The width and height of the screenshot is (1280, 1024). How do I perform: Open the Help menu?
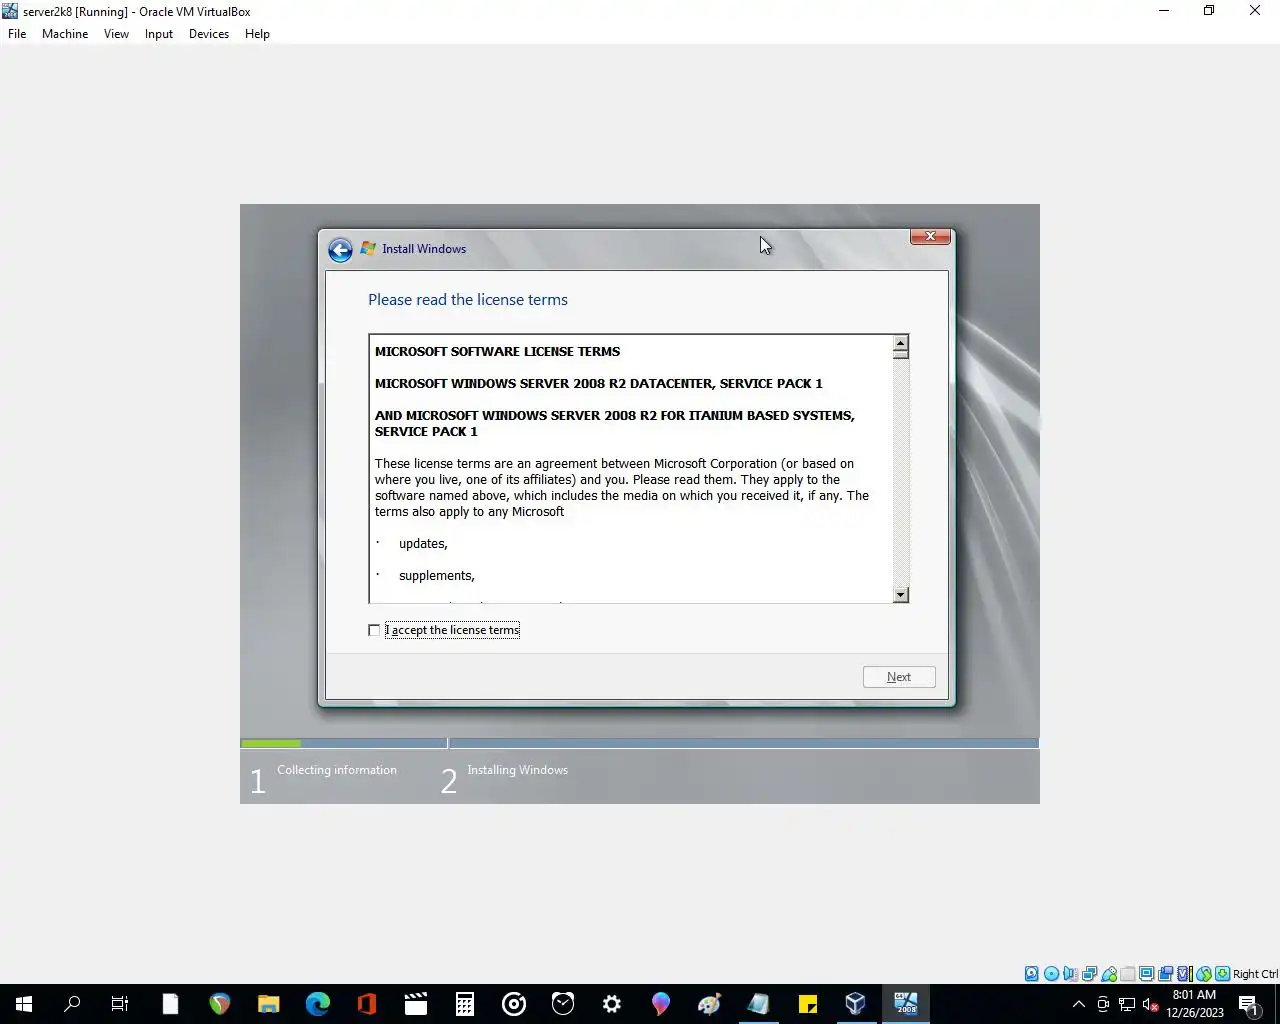[x=257, y=34]
